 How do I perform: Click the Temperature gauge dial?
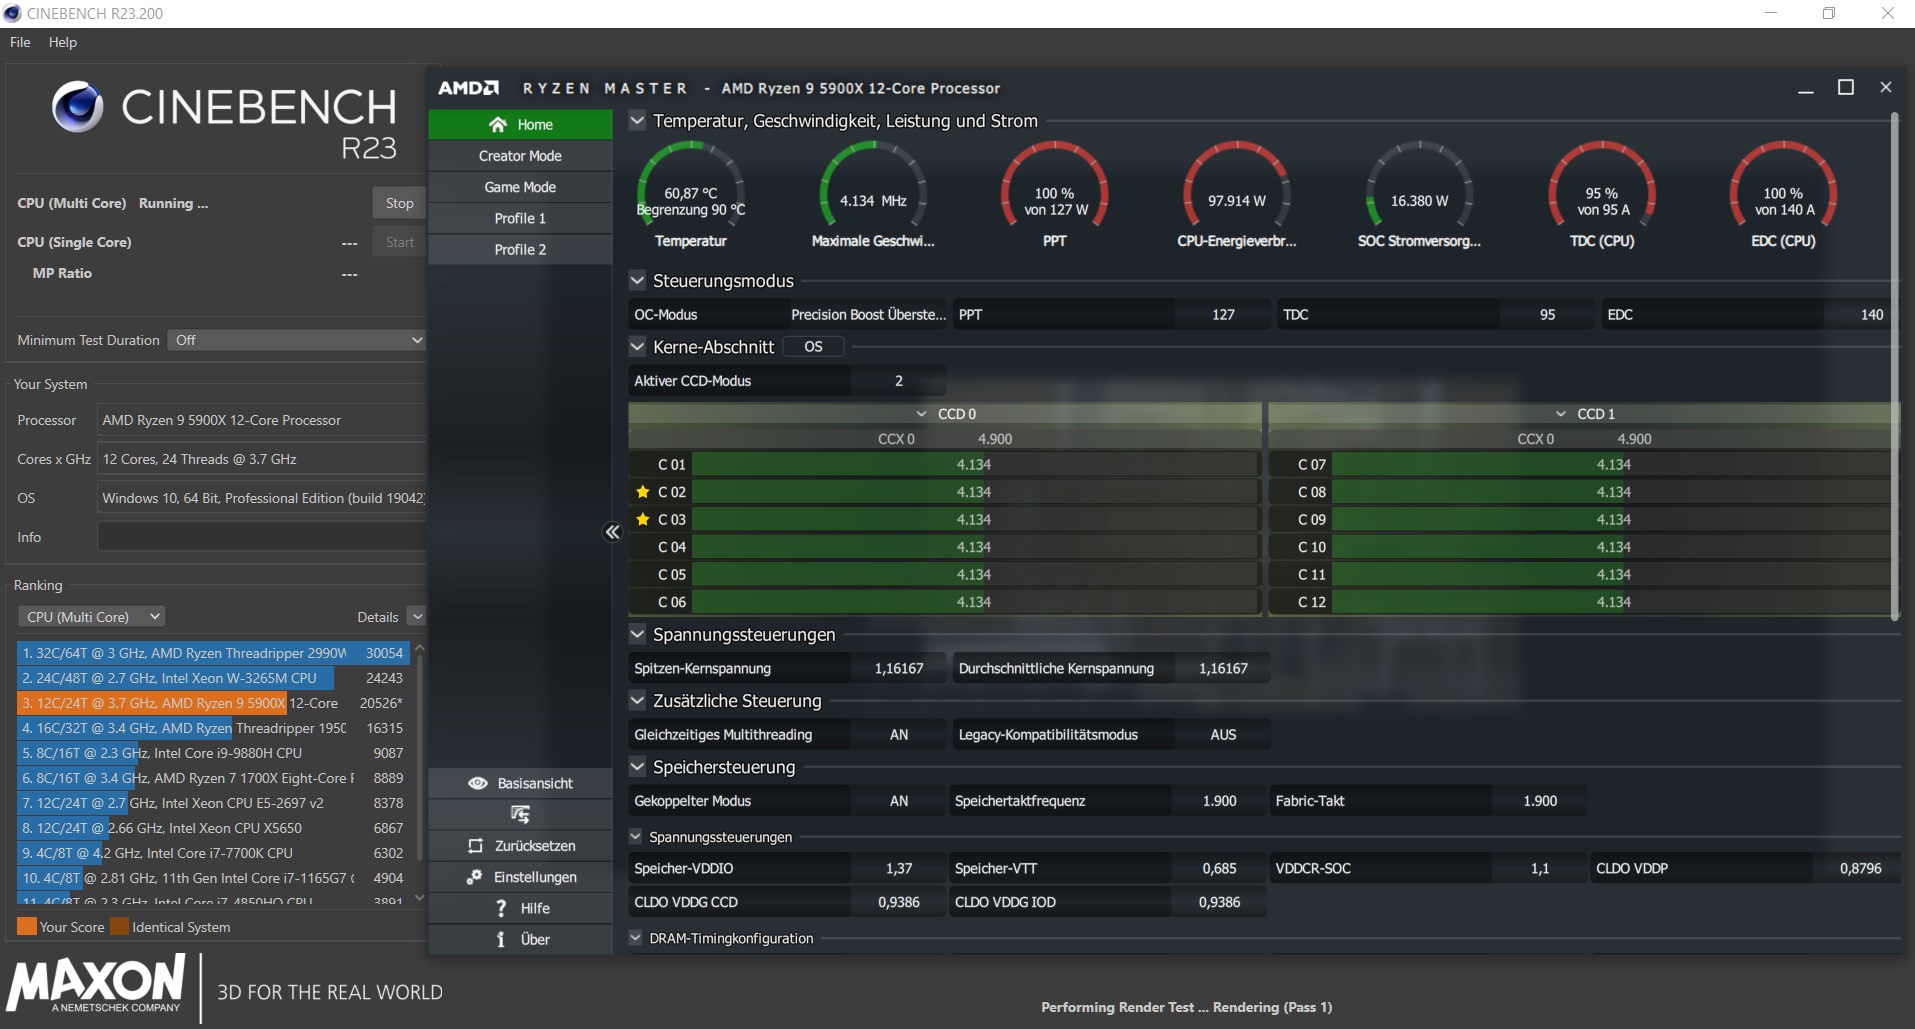[690, 185]
